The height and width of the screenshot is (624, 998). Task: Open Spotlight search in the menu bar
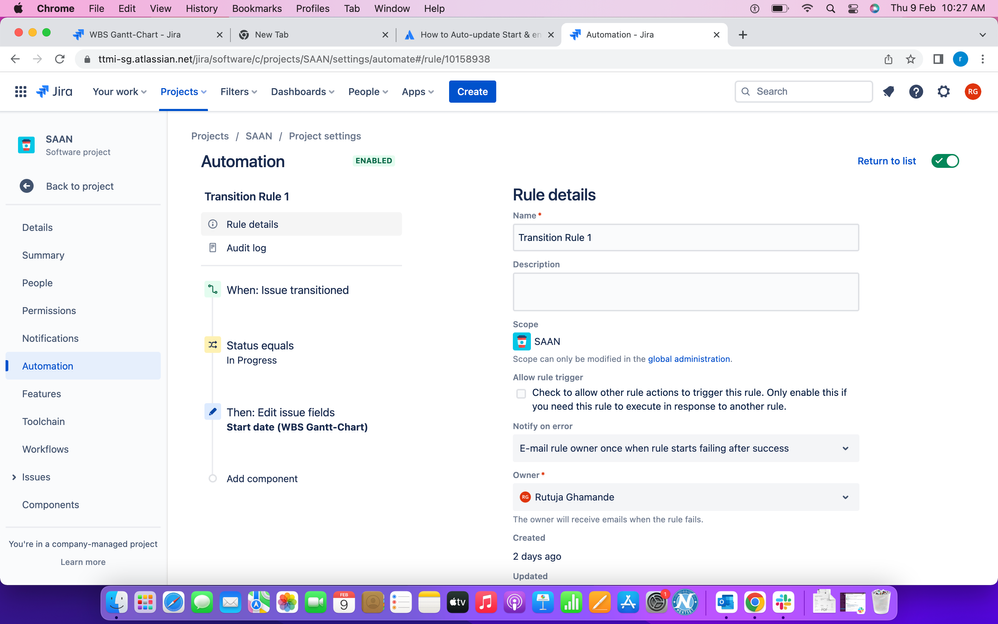point(830,8)
